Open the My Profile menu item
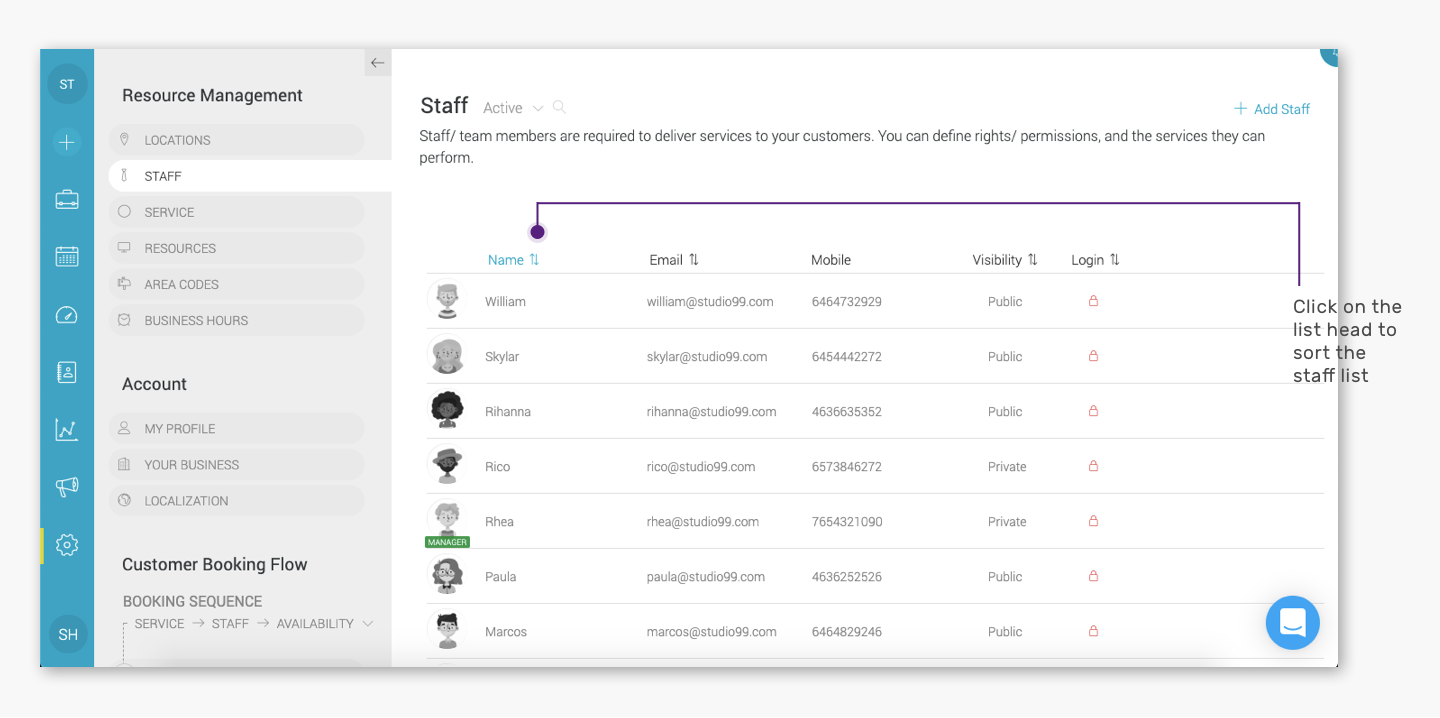Screen dimensions: 1440x718 236,428
